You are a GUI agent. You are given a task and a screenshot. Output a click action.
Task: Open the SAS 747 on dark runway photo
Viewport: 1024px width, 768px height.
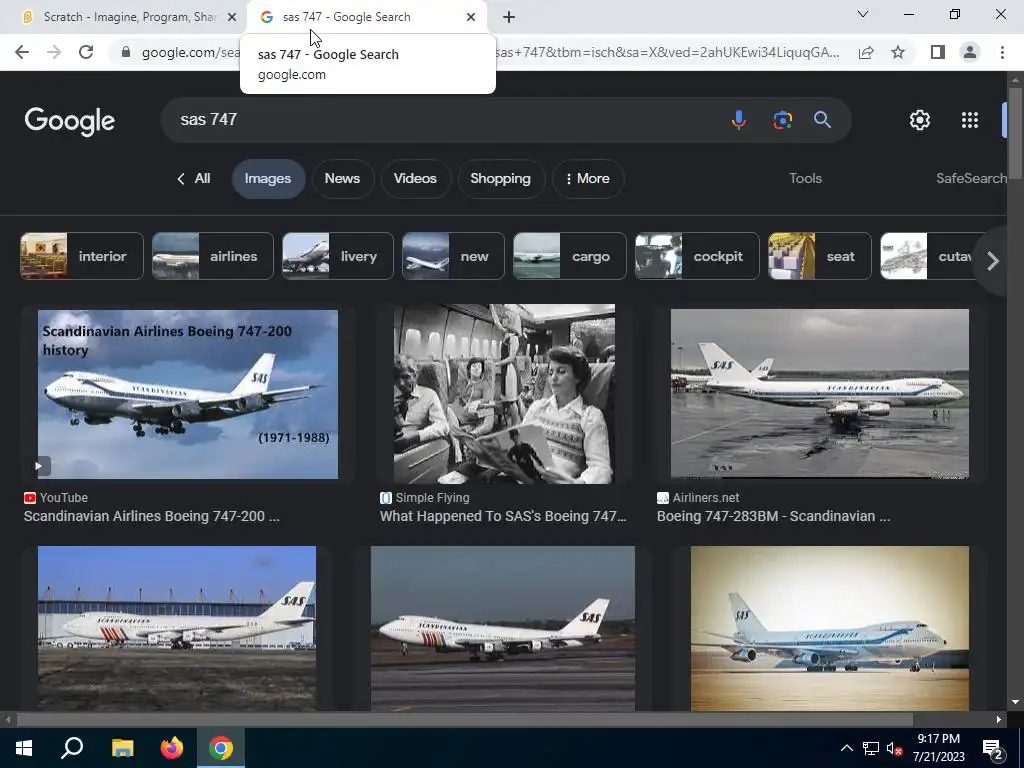503,628
